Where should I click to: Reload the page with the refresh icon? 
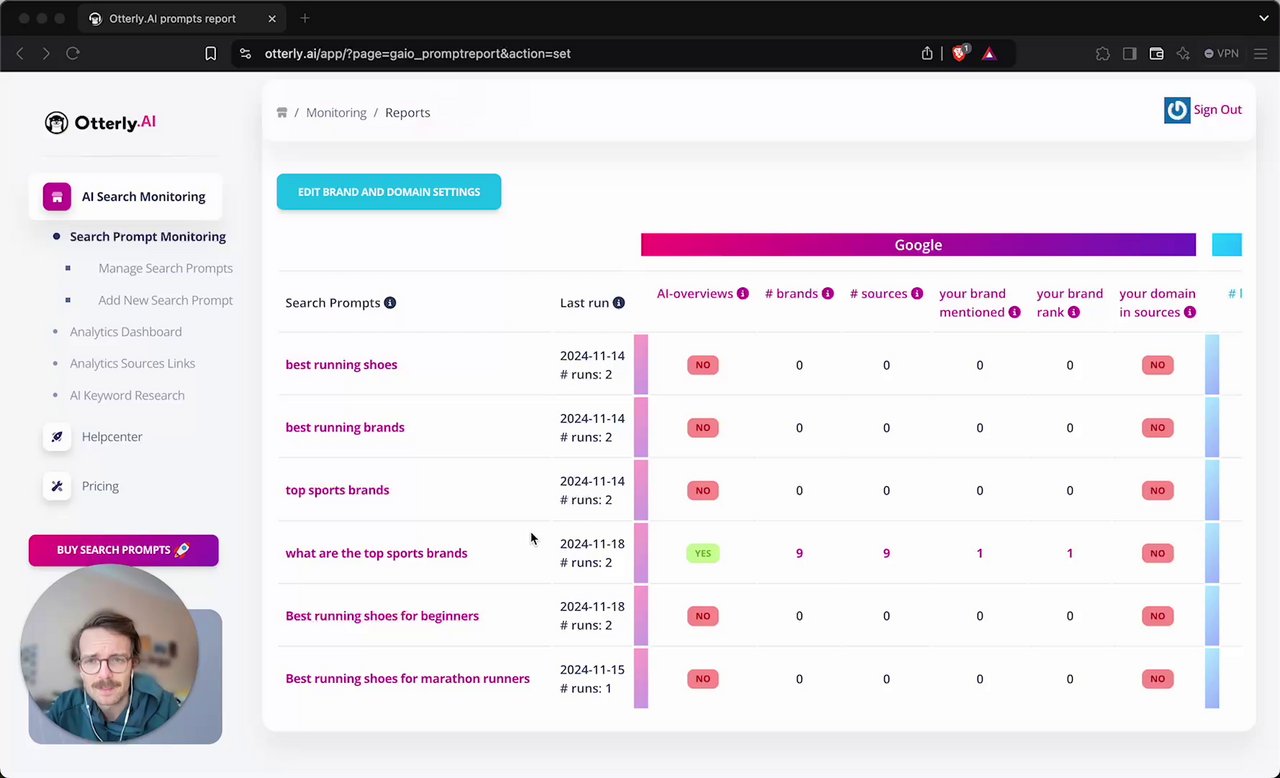tap(73, 54)
